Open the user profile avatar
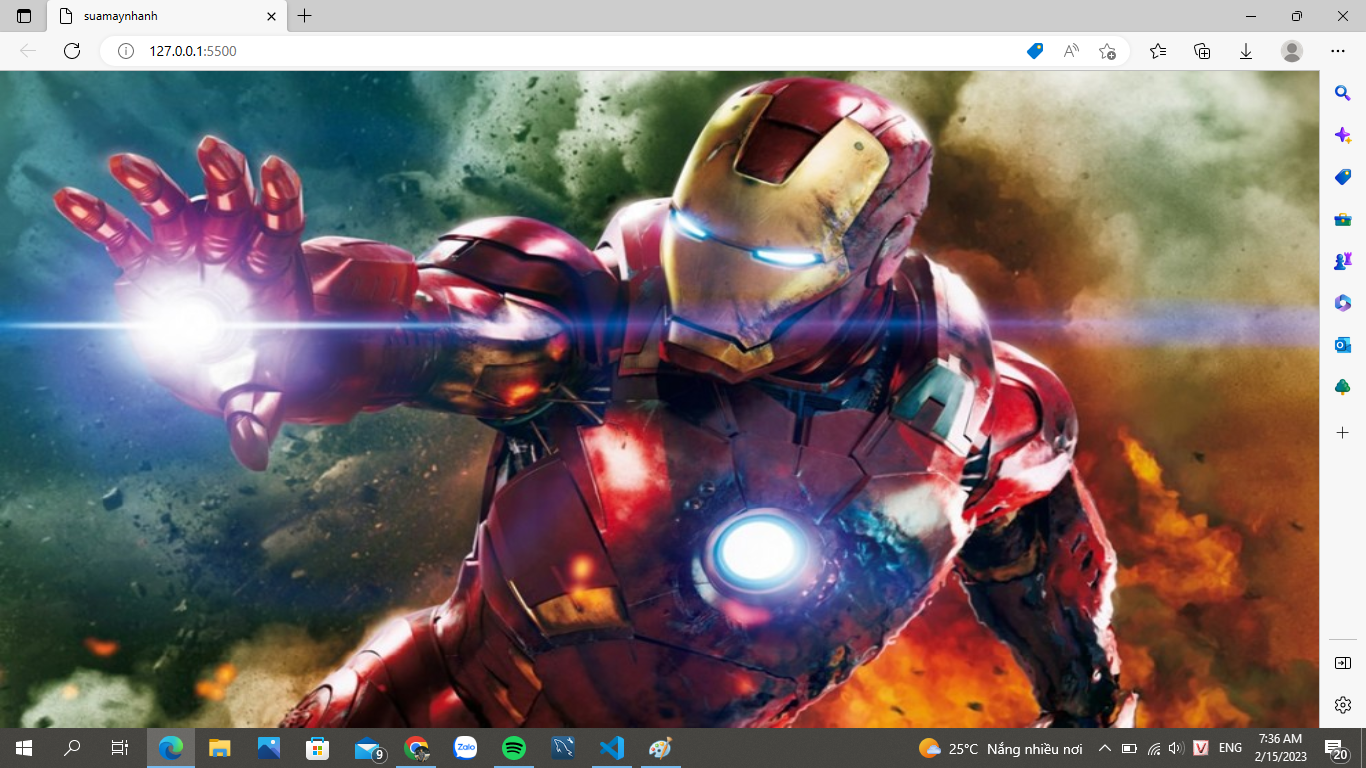Viewport: 1366px width, 768px height. 1292,51
